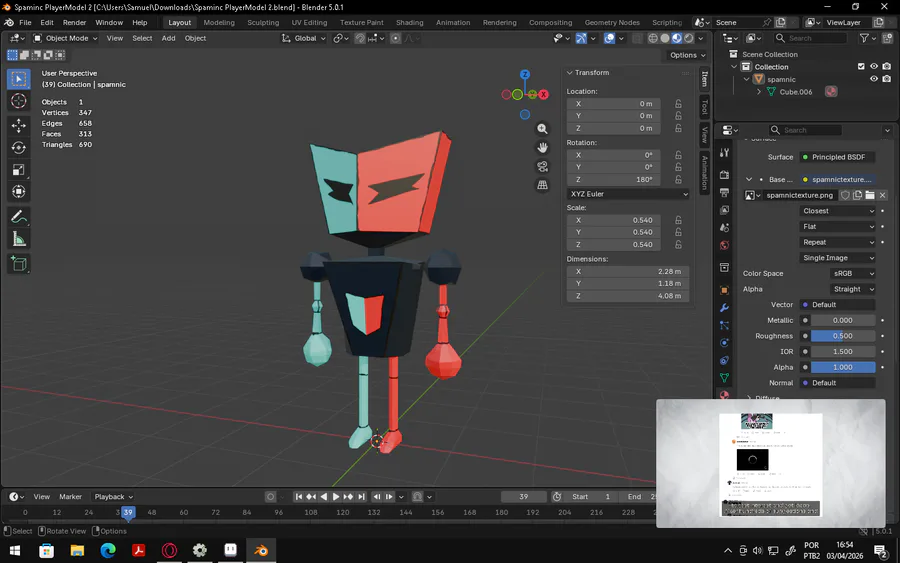The width and height of the screenshot is (900, 563).
Task: Select the Add Cube tool
Action: click(18, 264)
